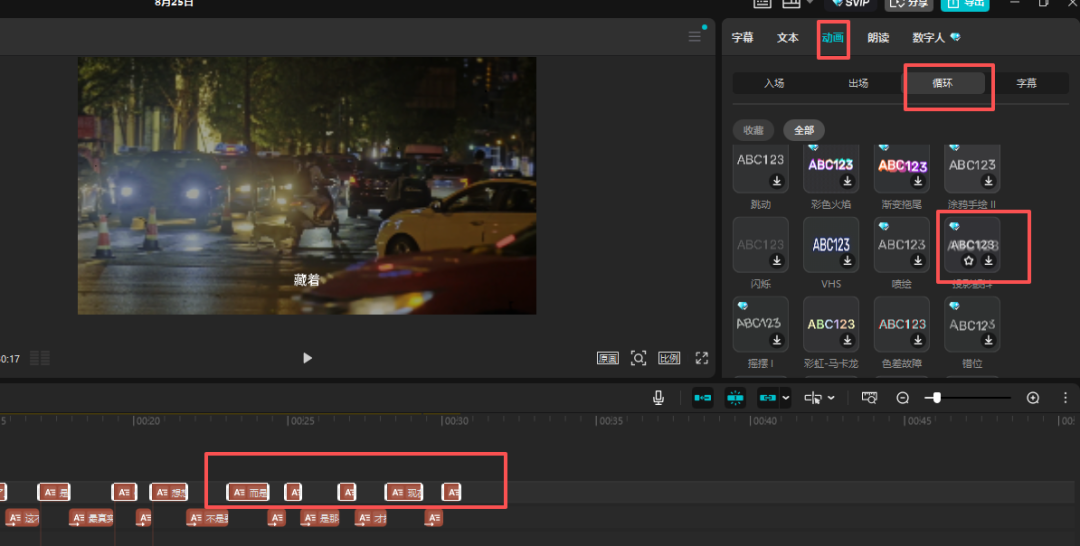Toggle main track magnet snapping
This screenshot has width=1080, height=546.
click(x=703, y=398)
